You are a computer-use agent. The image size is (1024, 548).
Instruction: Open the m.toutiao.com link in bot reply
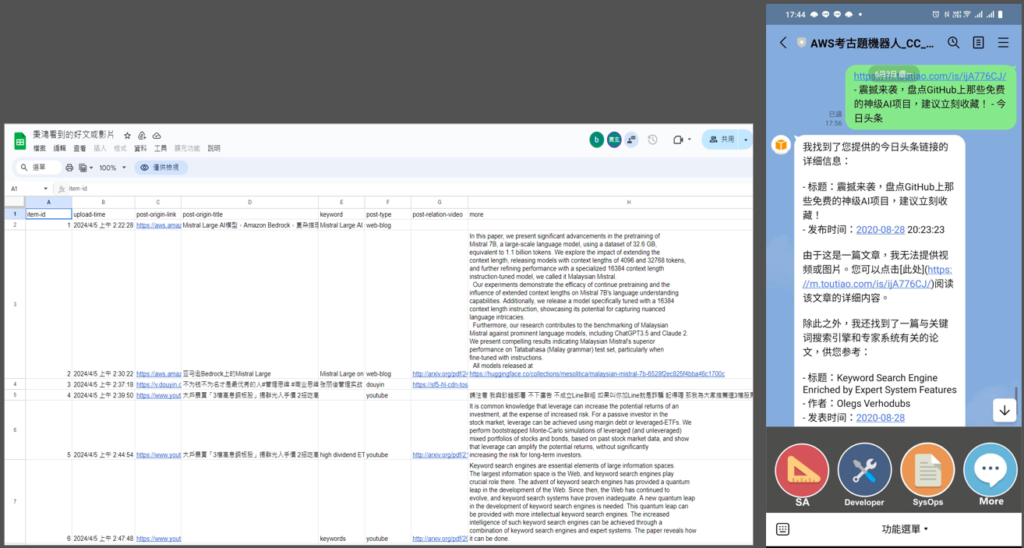(x=877, y=276)
